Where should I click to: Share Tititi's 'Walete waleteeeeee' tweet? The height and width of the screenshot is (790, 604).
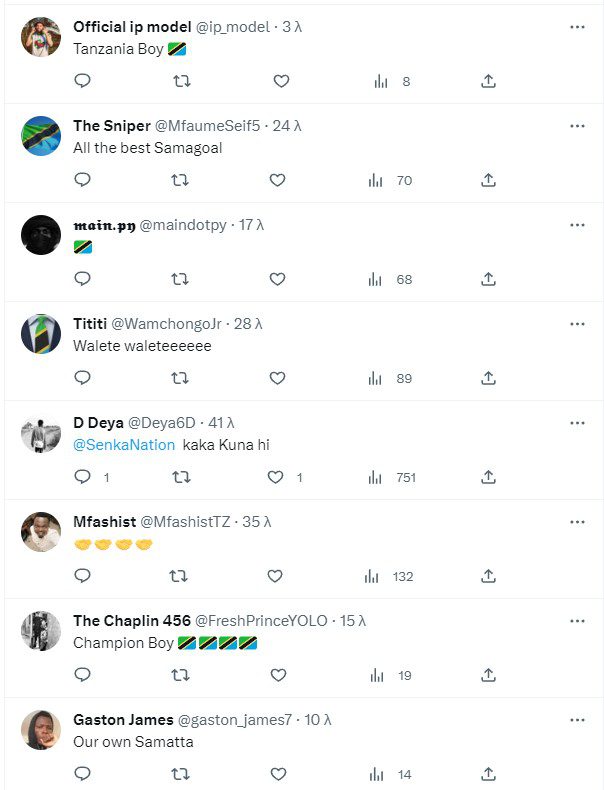(488, 378)
